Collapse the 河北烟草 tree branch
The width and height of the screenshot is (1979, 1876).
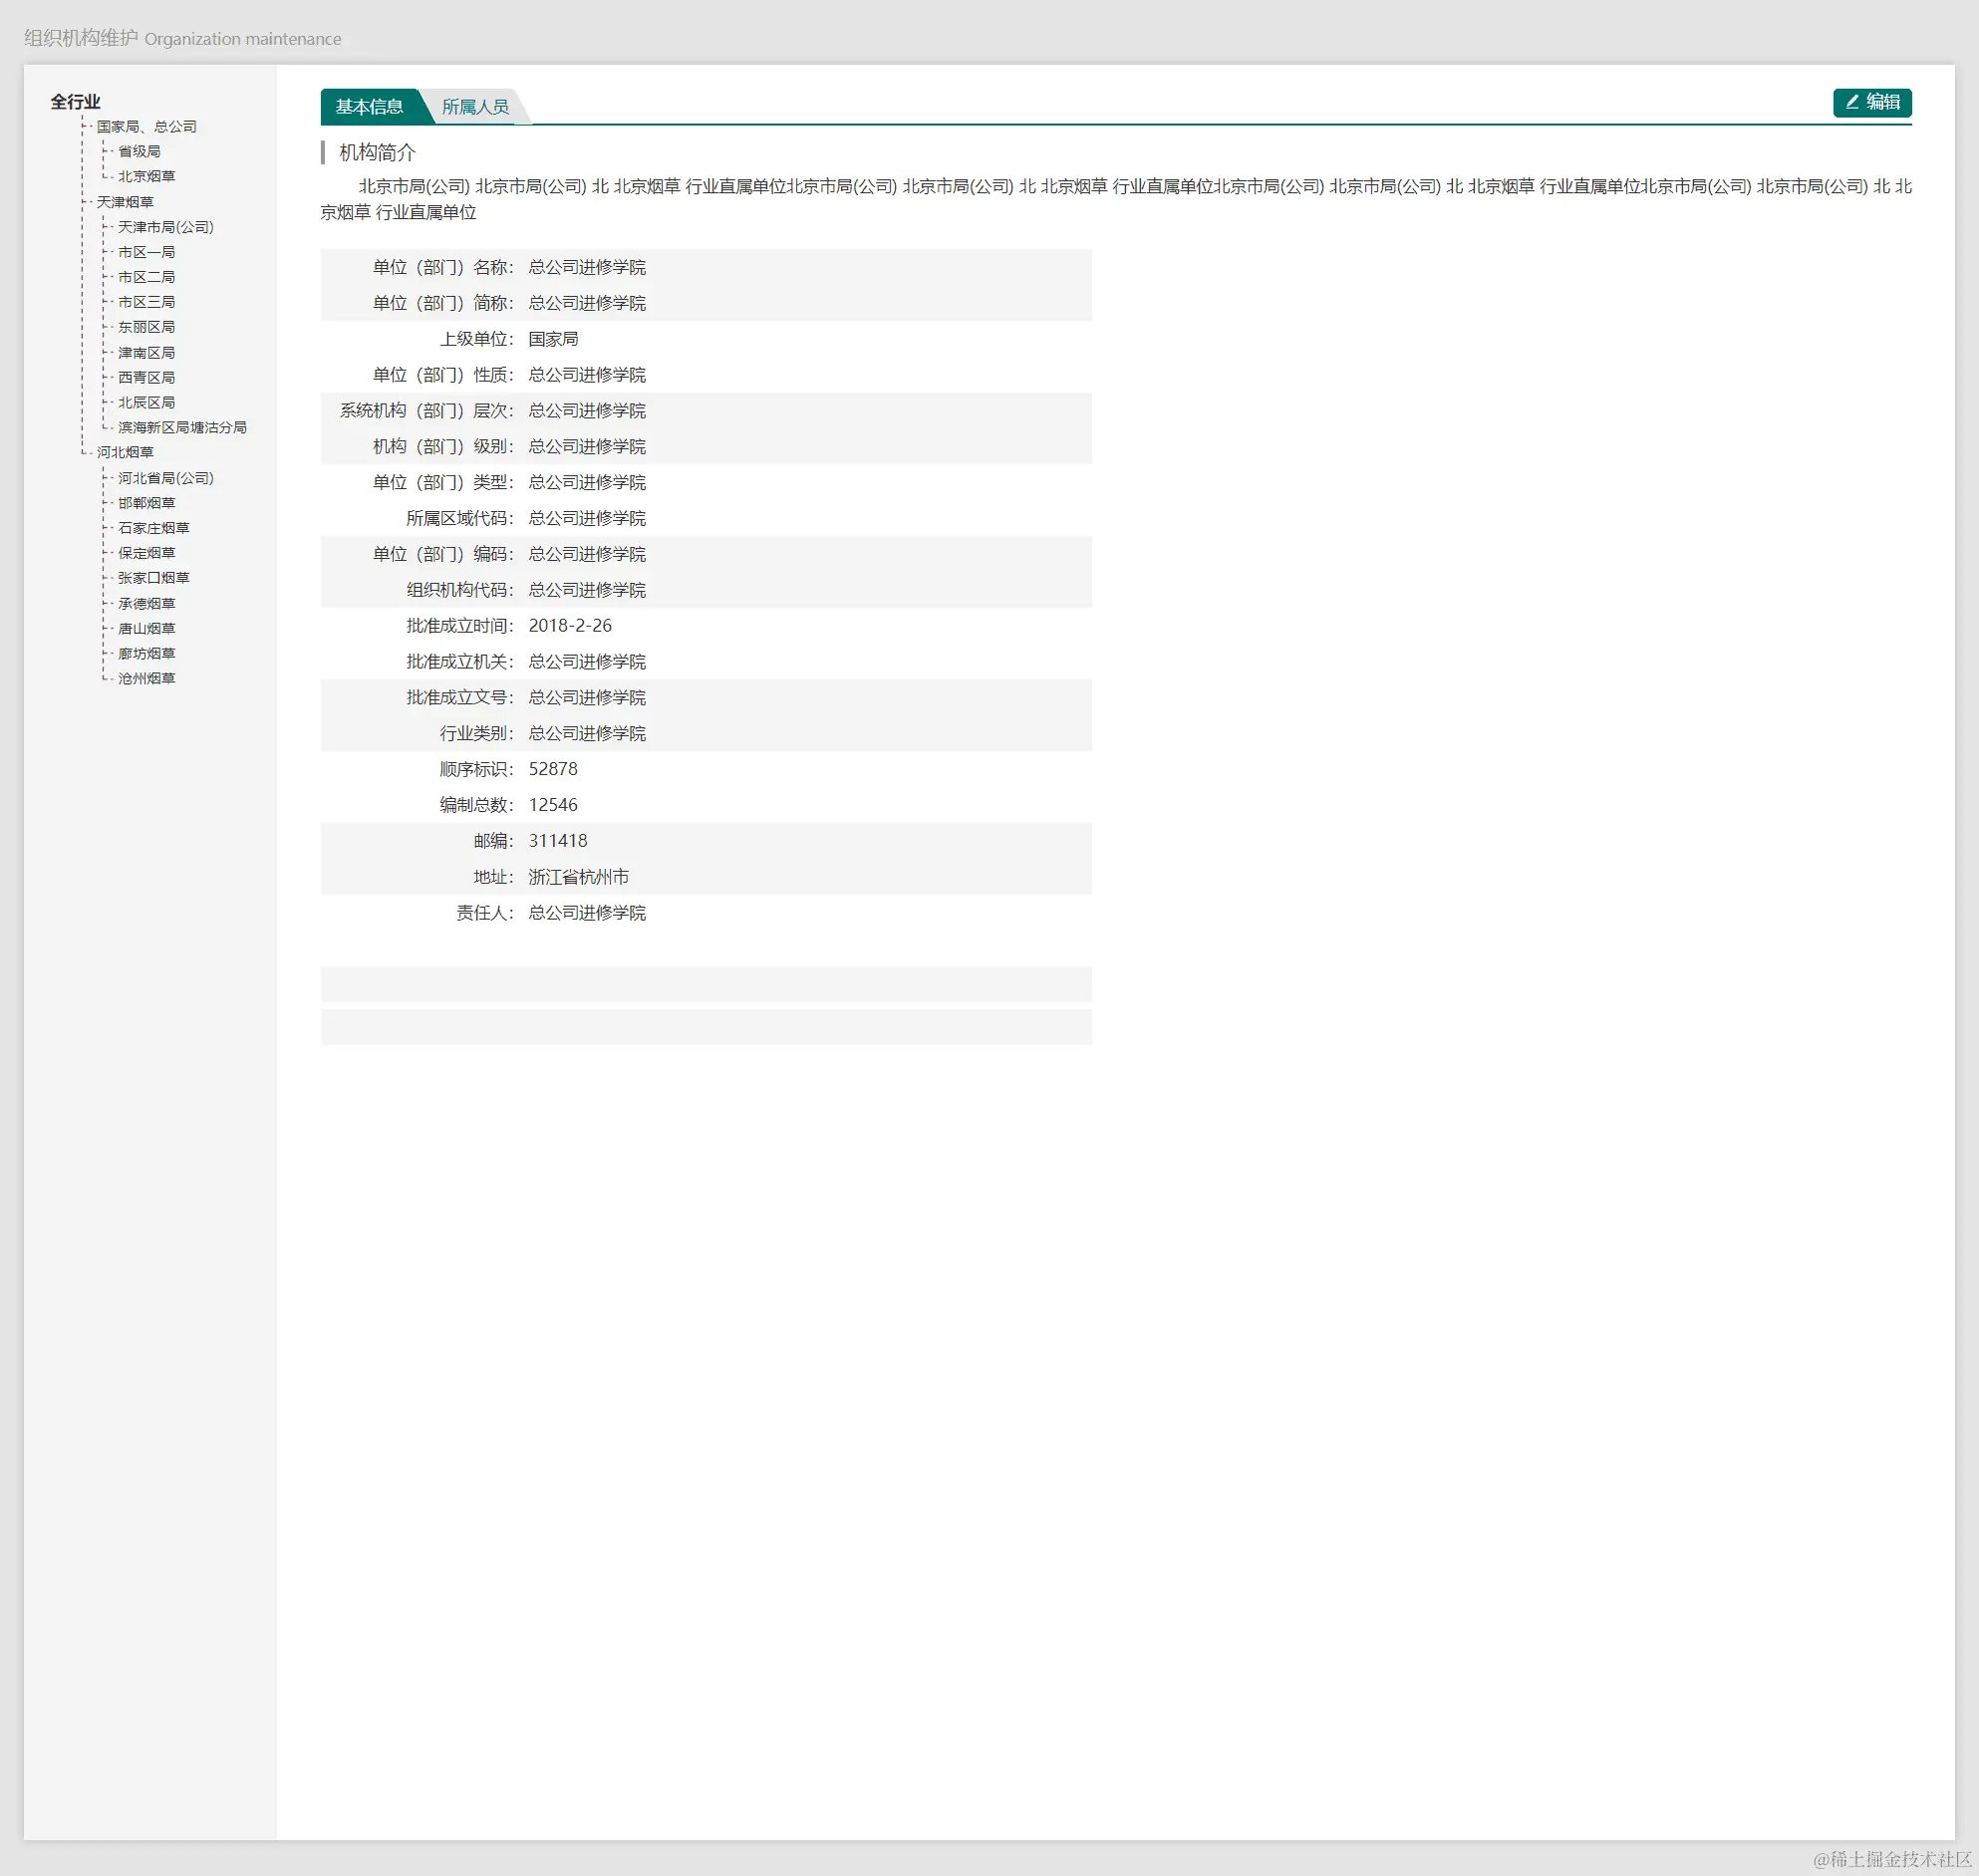tap(125, 453)
